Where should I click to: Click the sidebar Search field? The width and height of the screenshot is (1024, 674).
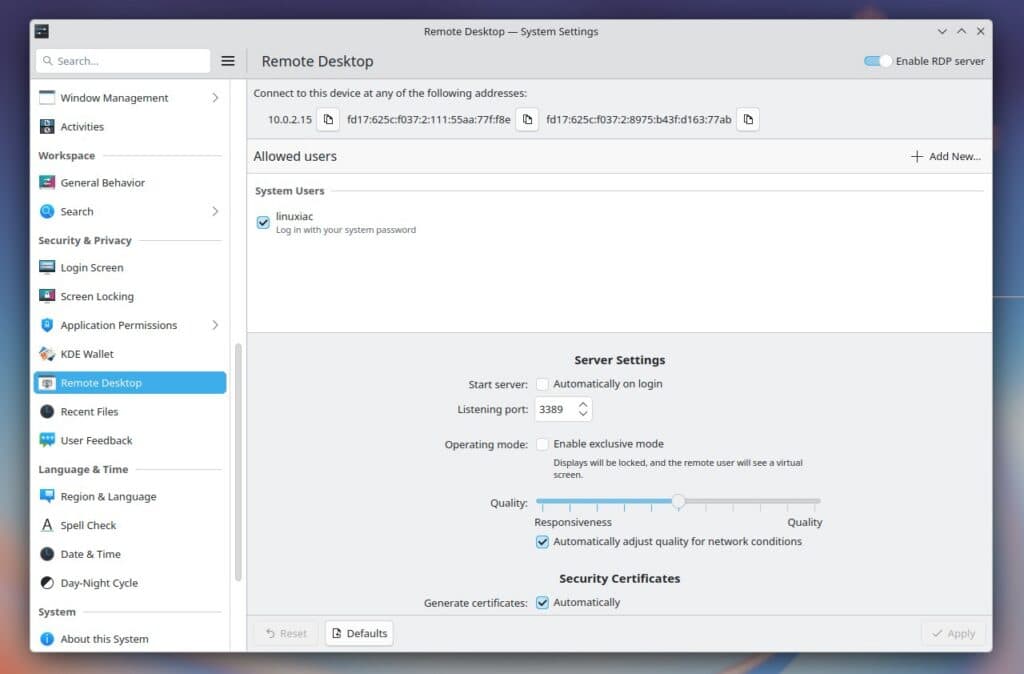(x=123, y=61)
